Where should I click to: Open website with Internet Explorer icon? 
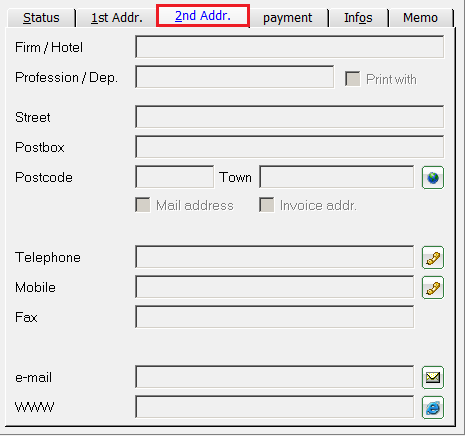(x=433, y=407)
